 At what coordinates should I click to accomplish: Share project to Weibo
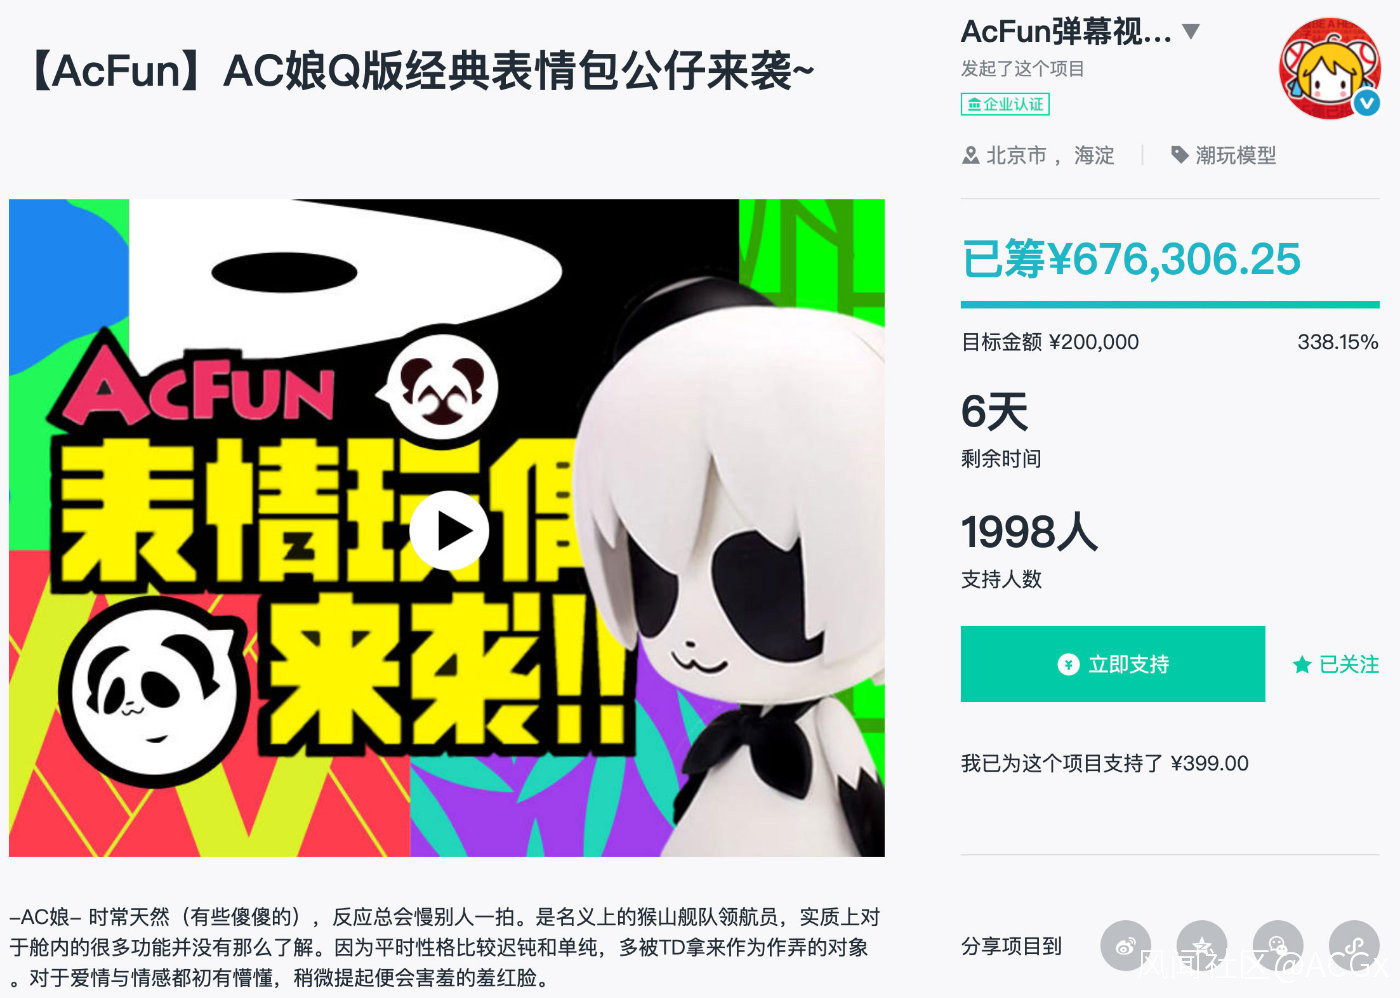point(1126,946)
